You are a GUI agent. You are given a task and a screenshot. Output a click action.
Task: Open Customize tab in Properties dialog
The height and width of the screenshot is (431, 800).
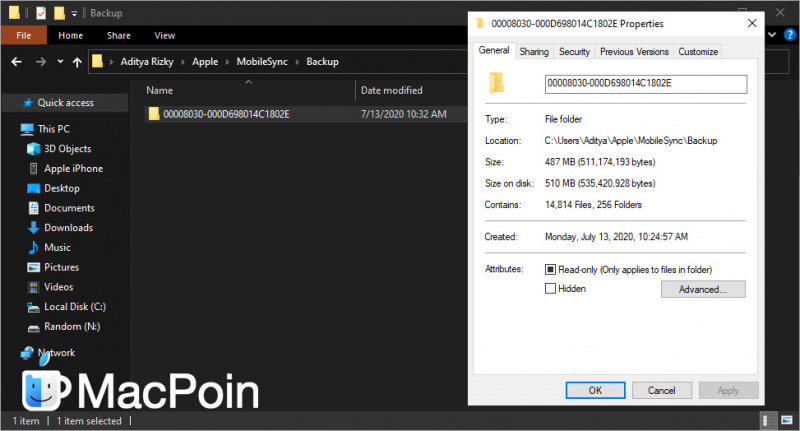click(x=698, y=52)
